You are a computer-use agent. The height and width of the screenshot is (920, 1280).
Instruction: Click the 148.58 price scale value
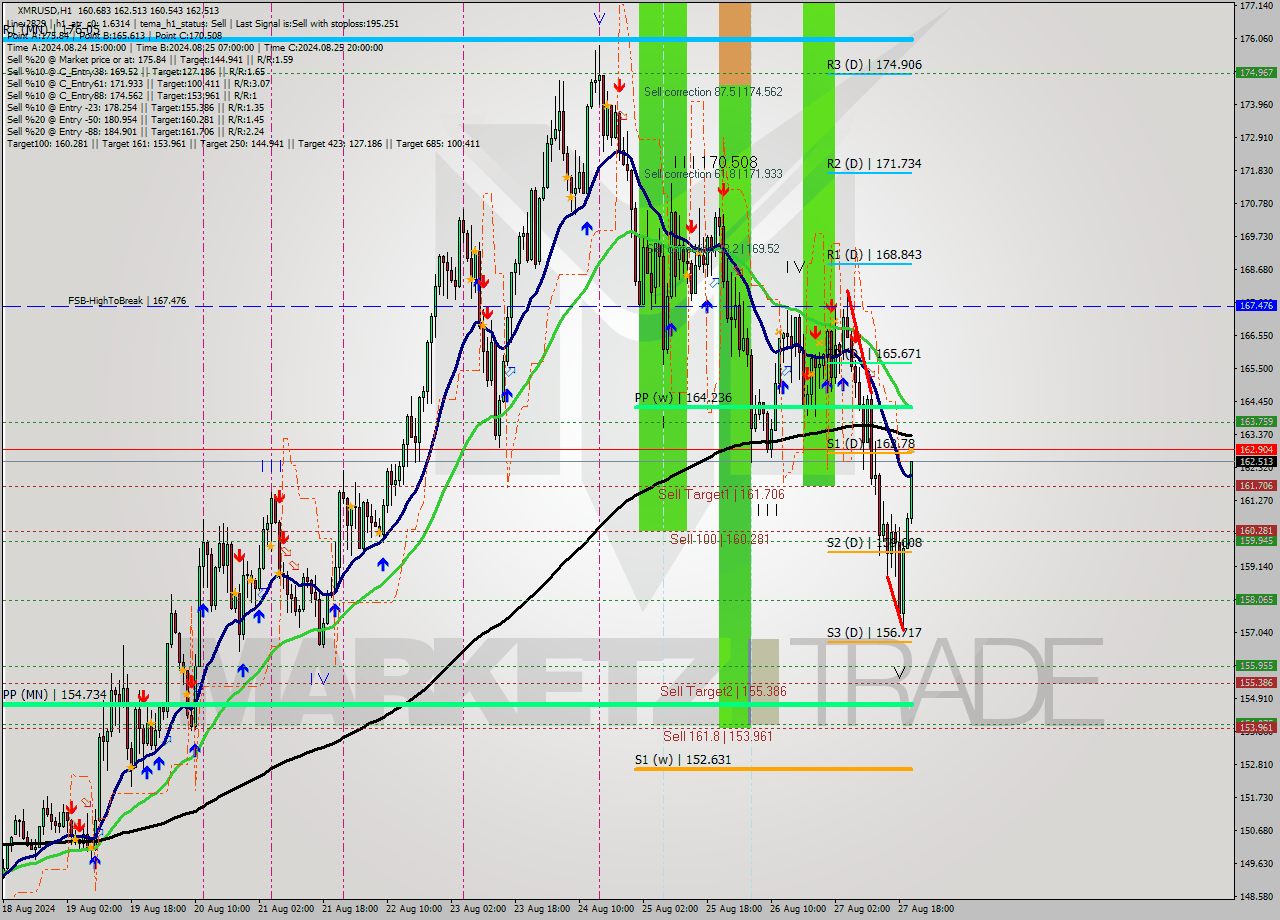1256,895
